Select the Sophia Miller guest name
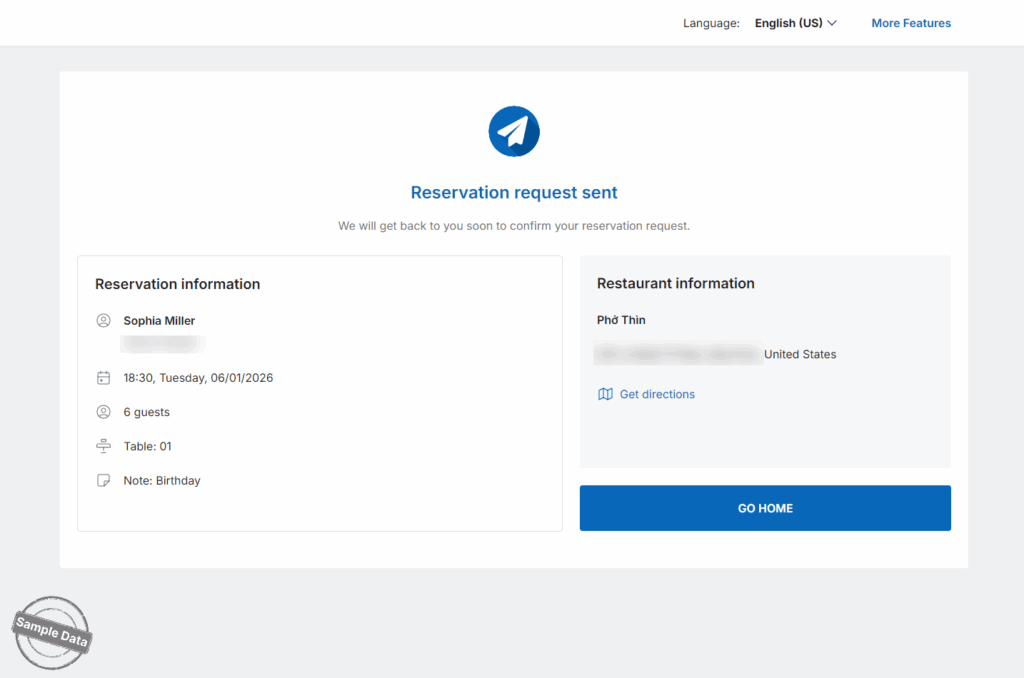The width and height of the screenshot is (1024, 678). click(159, 321)
